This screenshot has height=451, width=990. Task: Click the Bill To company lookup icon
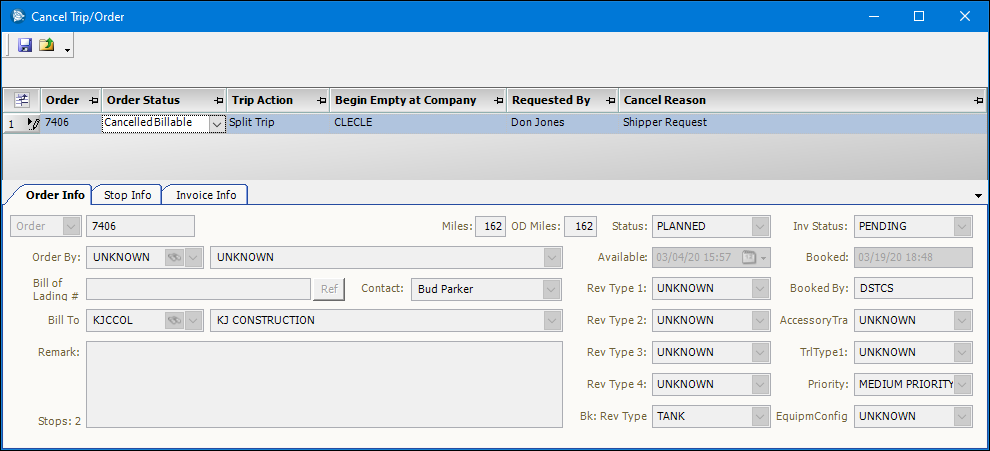click(x=174, y=320)
